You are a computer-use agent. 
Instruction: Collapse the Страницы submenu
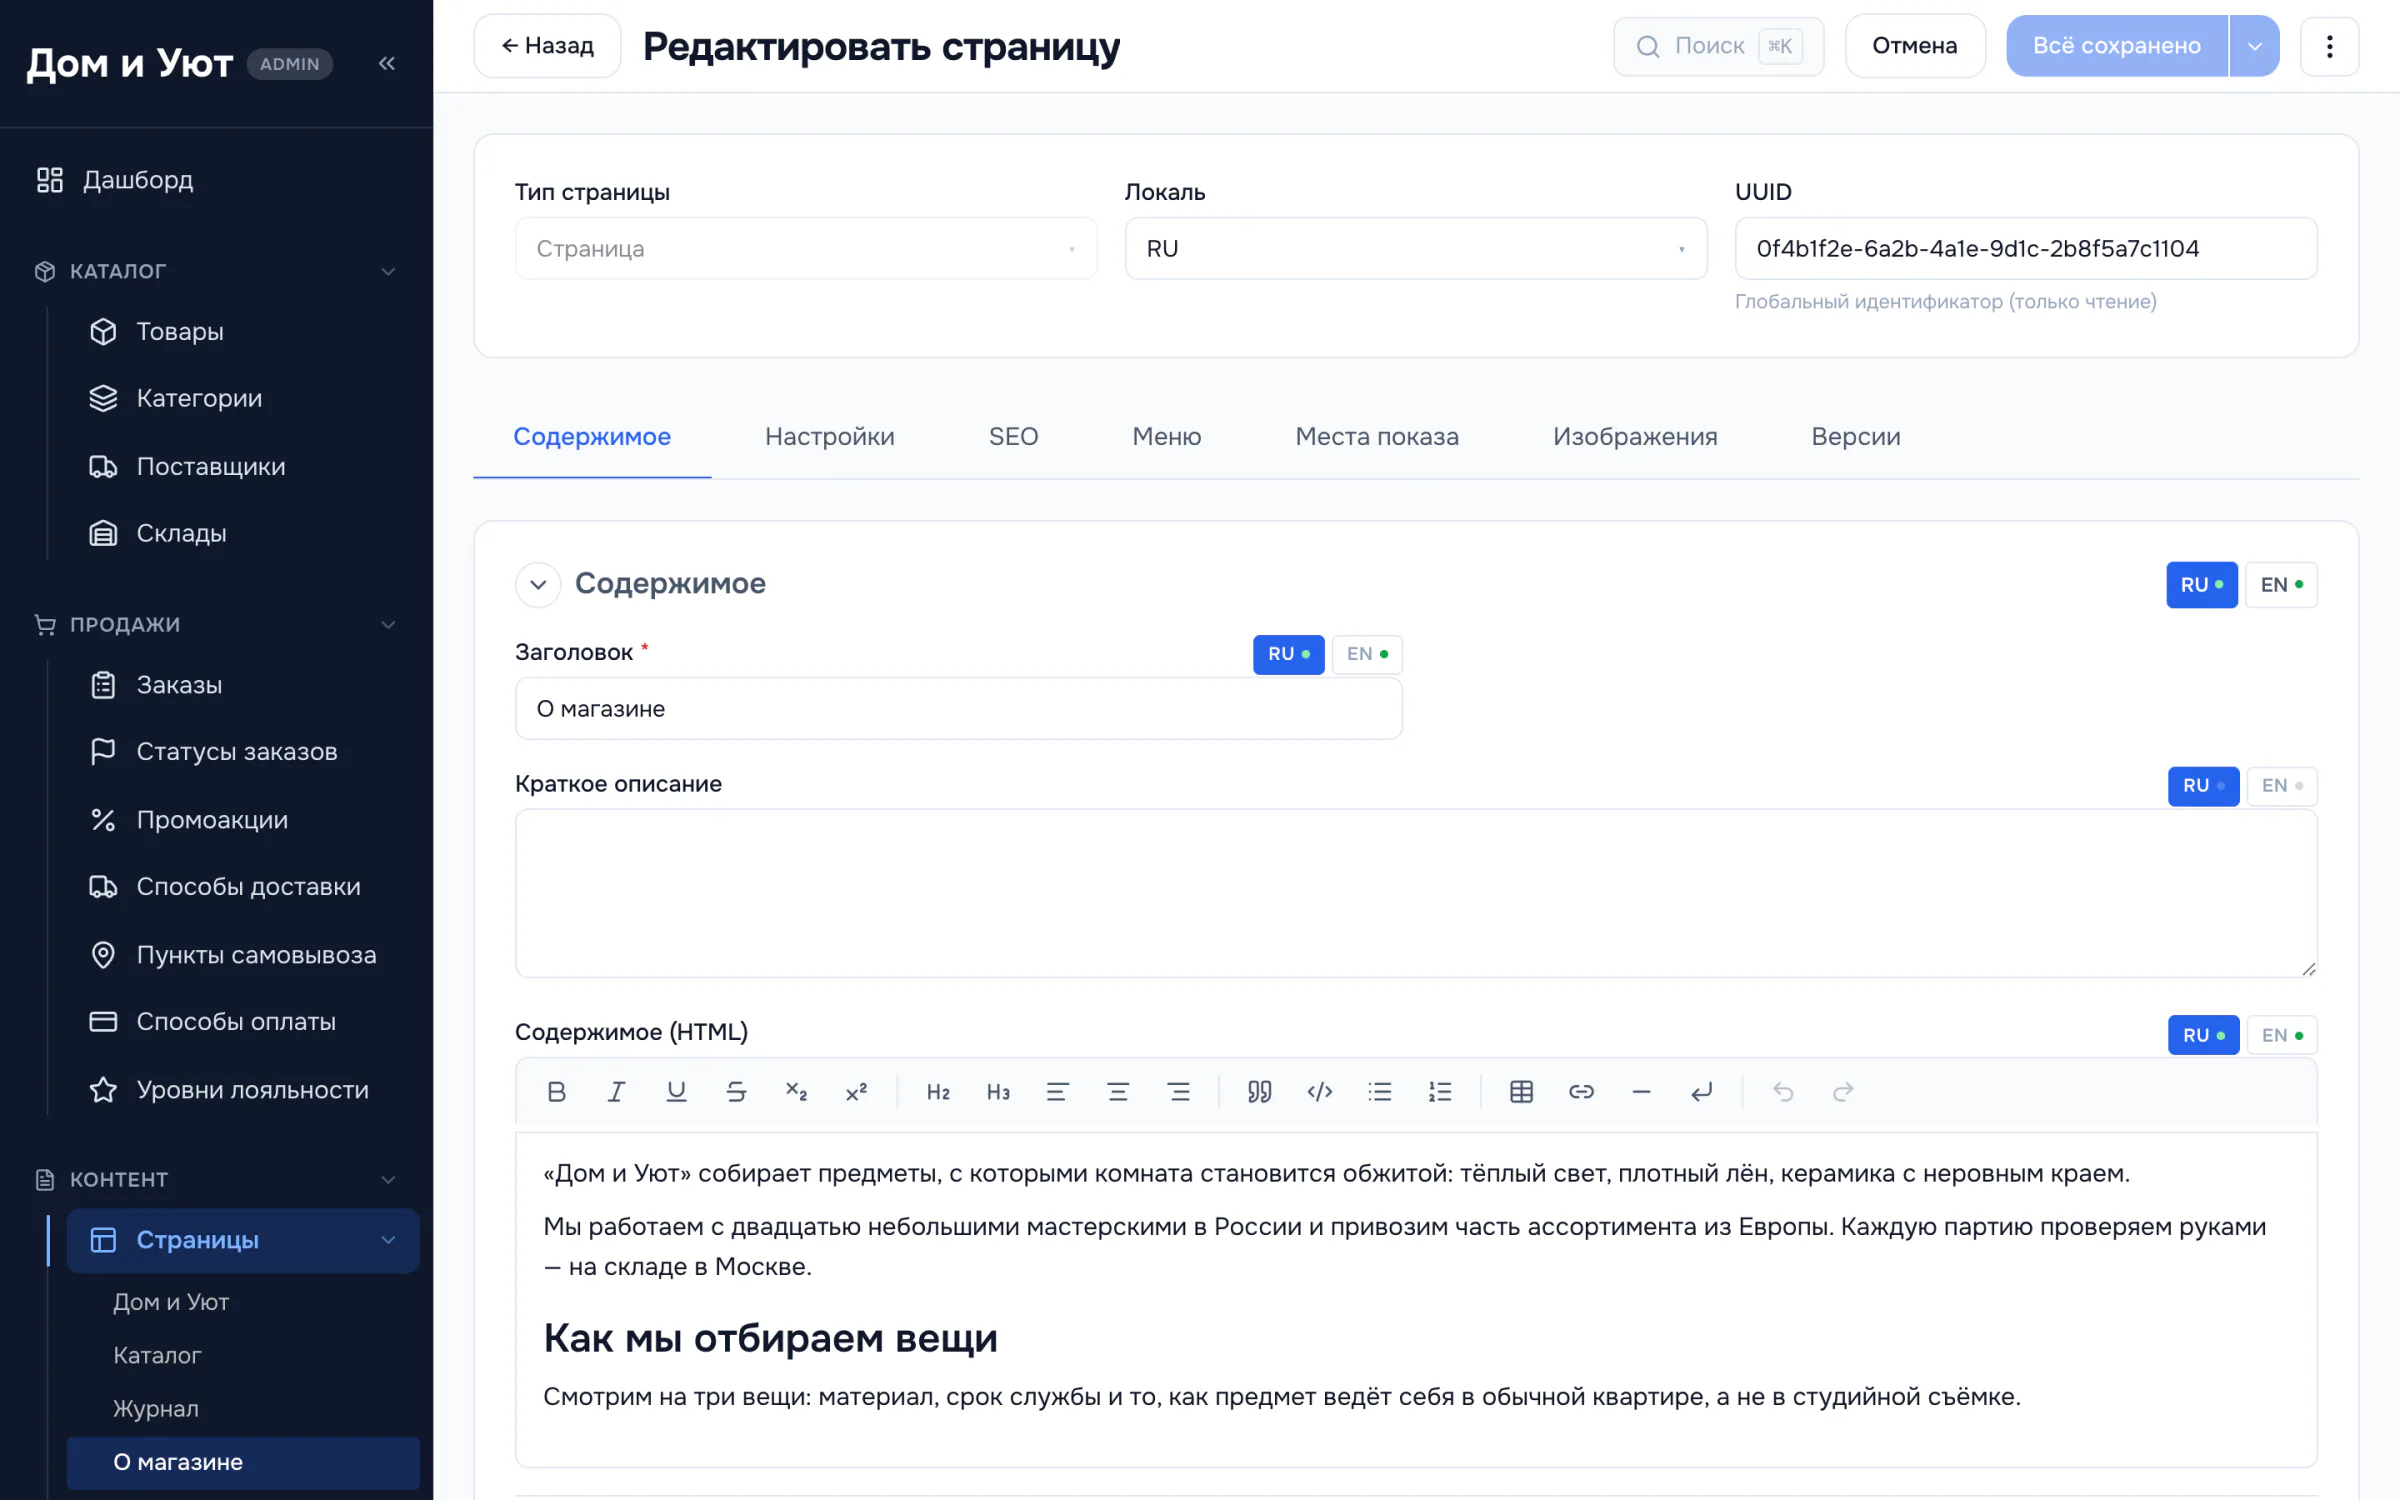[x=388, y=1240]
